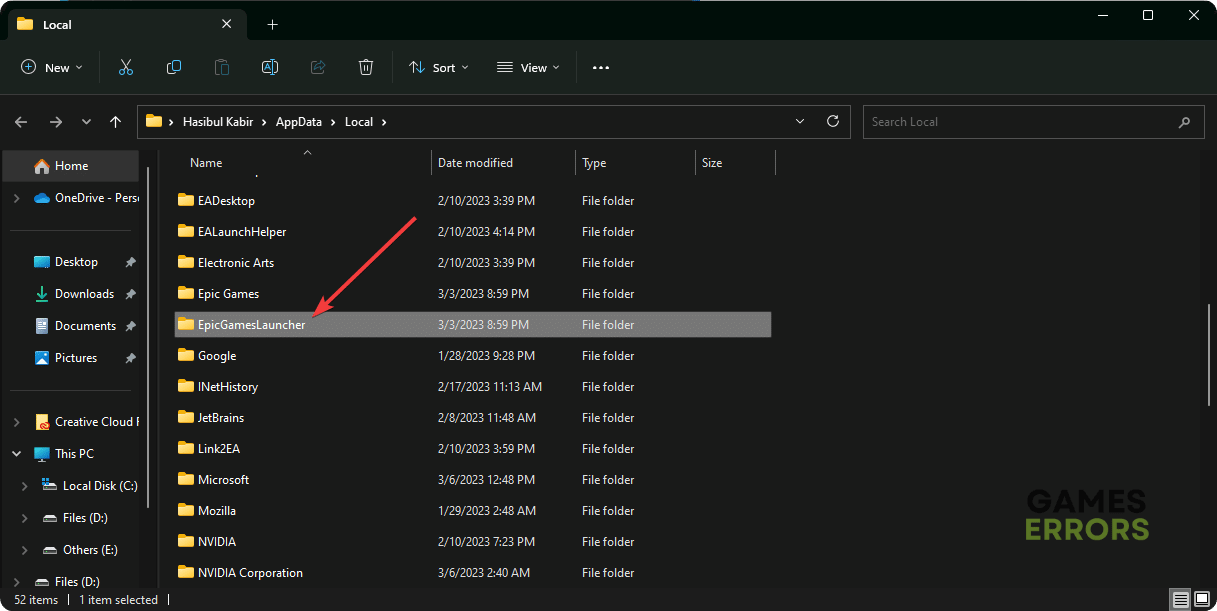Select the Epic Games folder
The height and width of the screenshot is (611, 1217).
click(228, 294)
